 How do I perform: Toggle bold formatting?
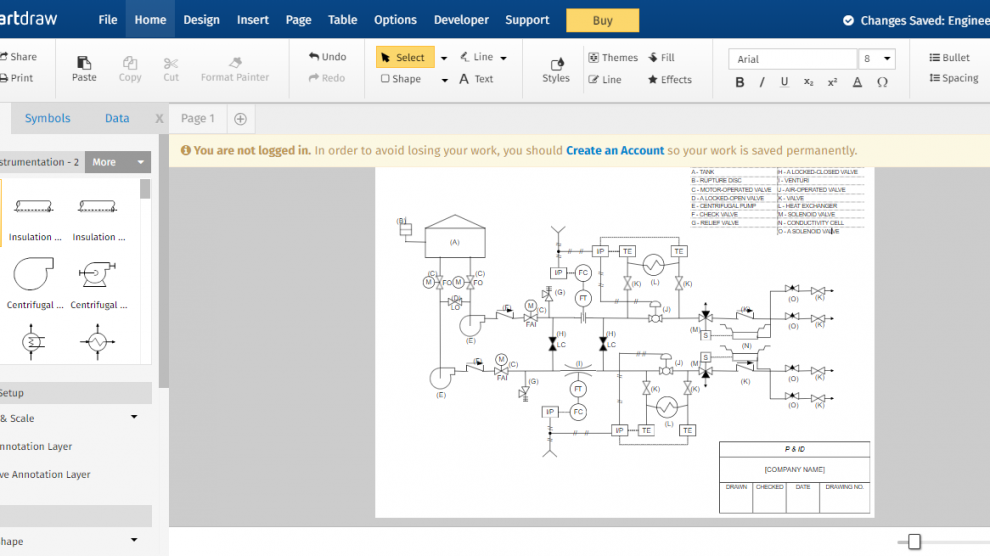pos(740,82)
